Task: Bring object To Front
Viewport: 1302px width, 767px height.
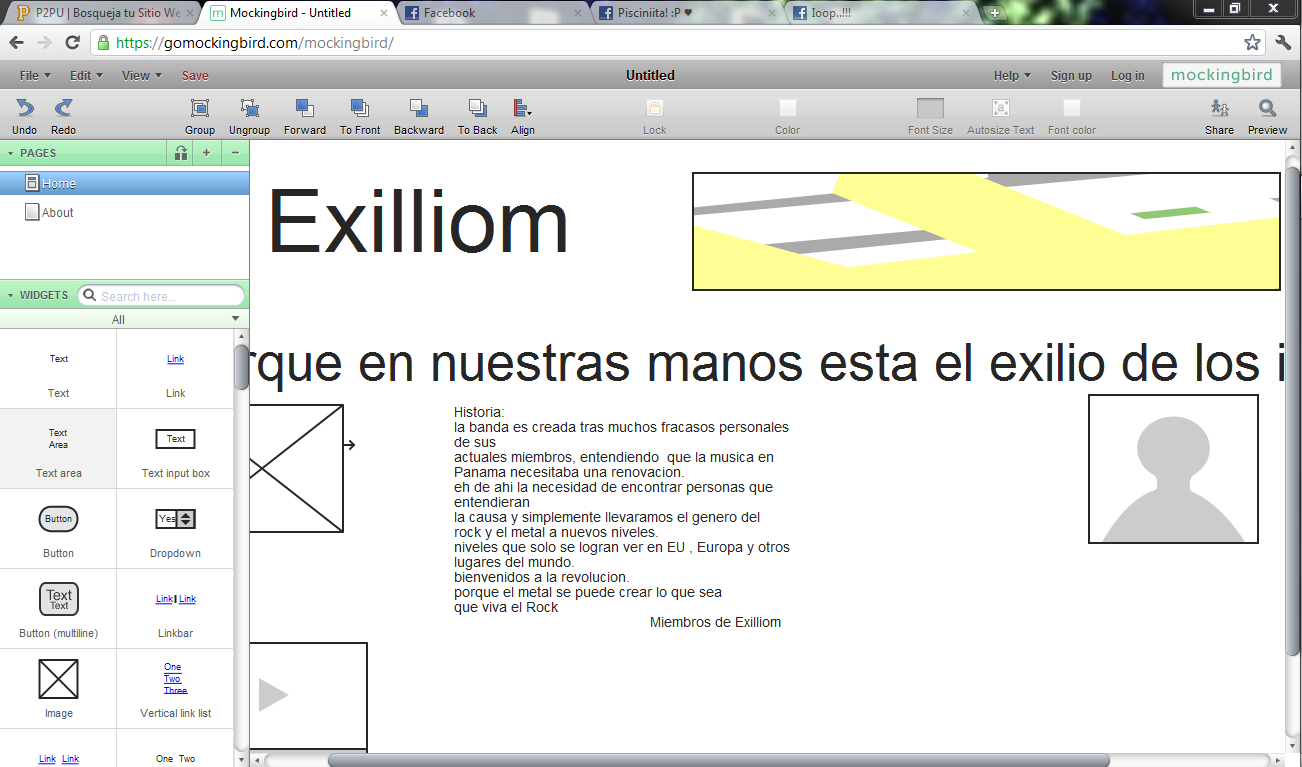Action: point(360,108)
